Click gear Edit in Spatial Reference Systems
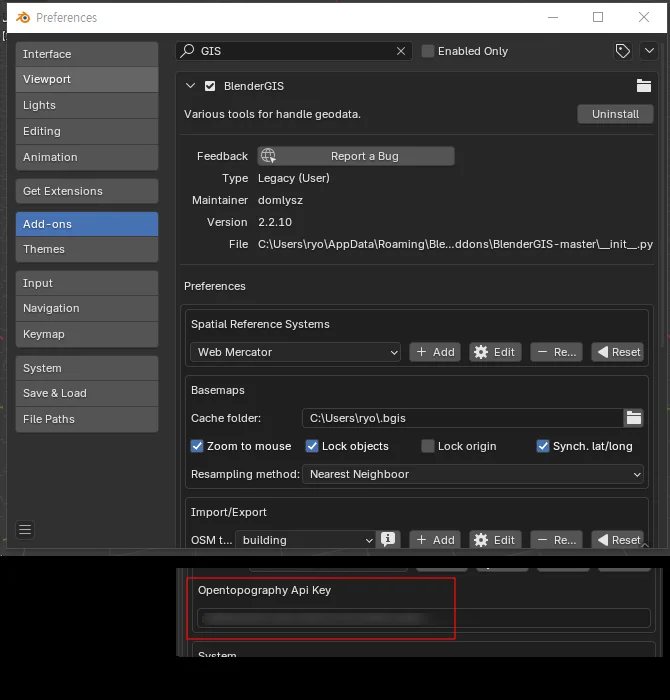The width and height of the screenshot is (670, 700). 495,352
